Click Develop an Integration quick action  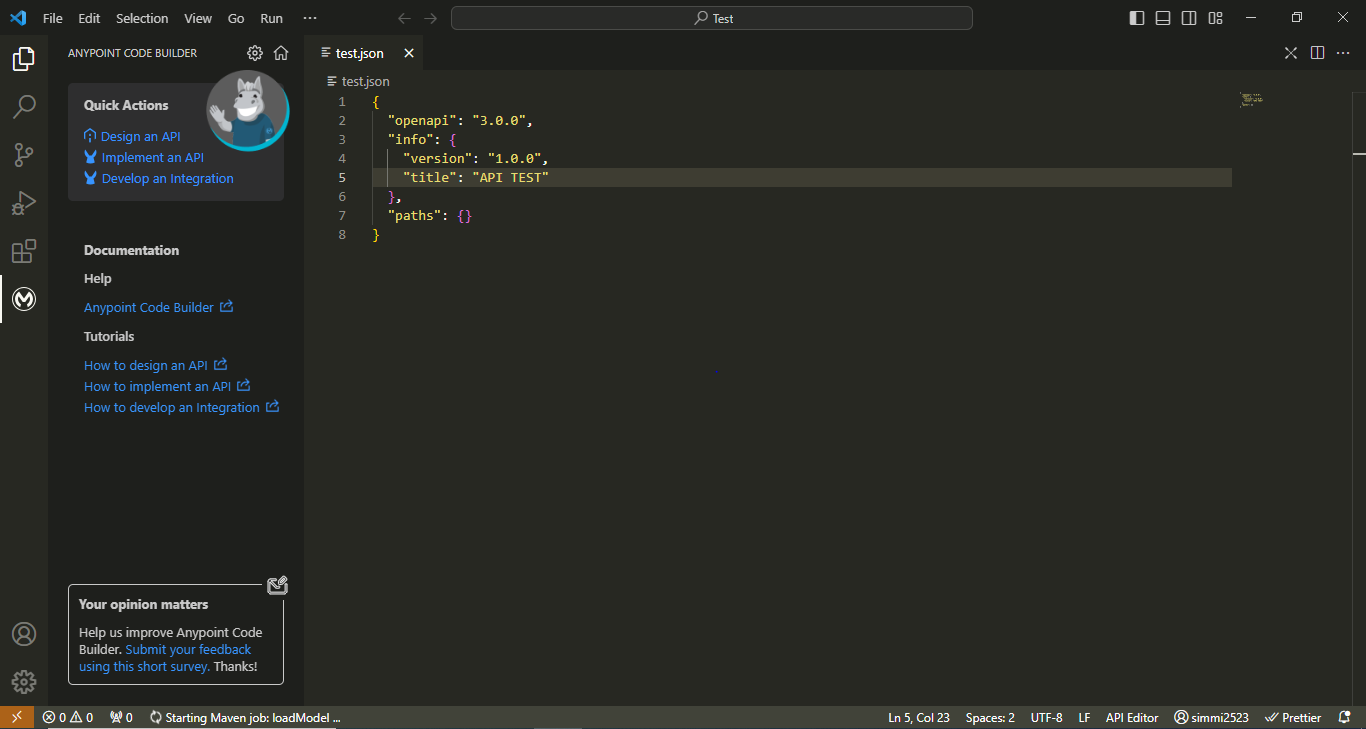click(167, 178)
